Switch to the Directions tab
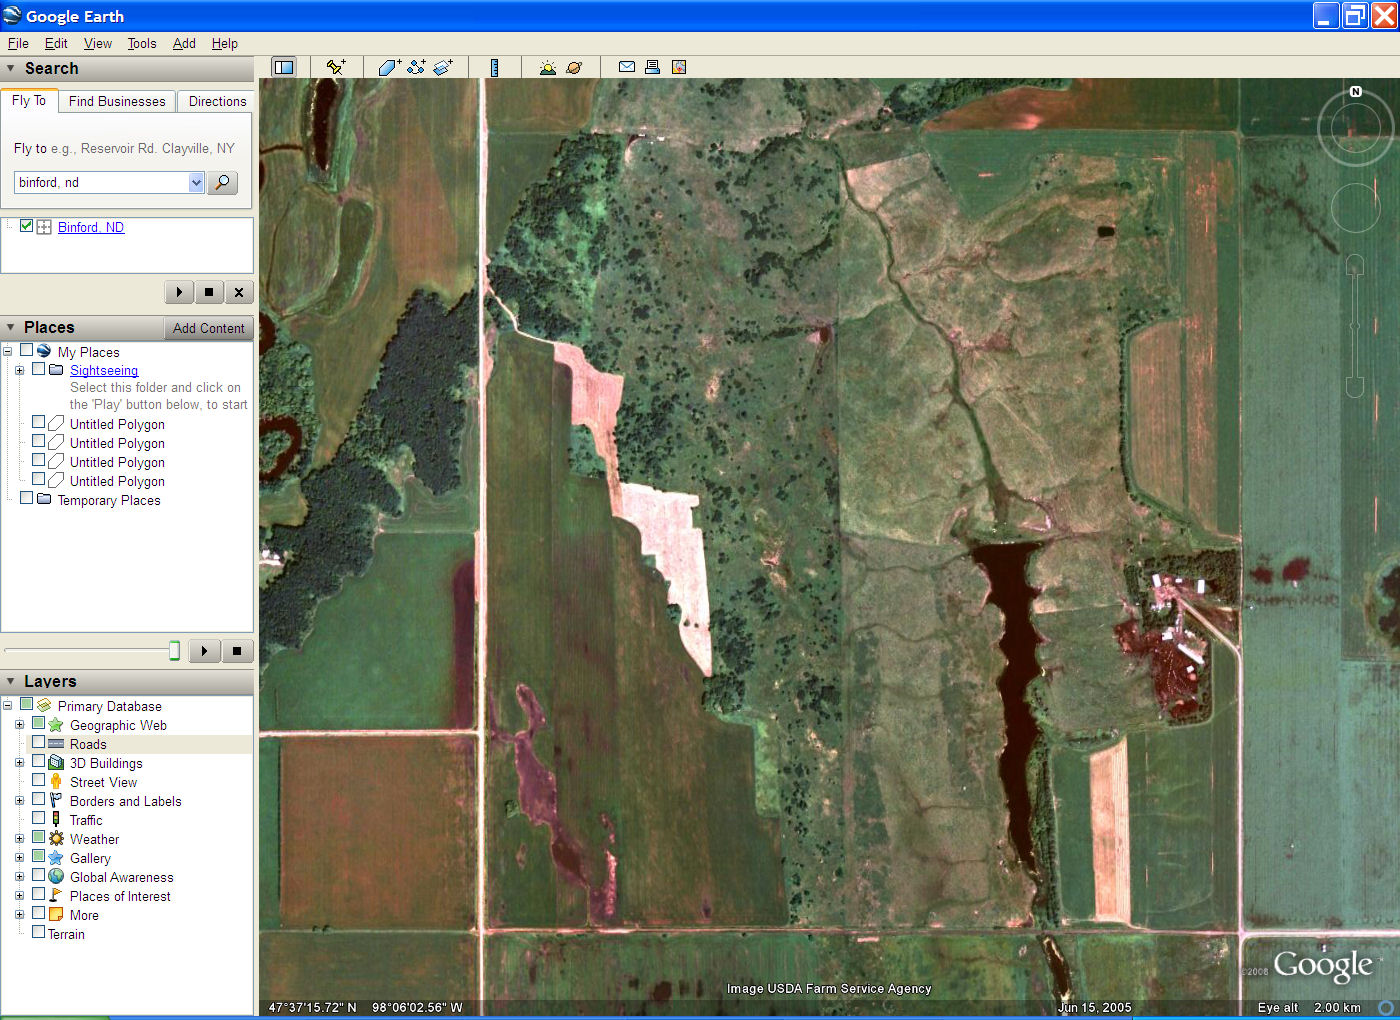 217,101
